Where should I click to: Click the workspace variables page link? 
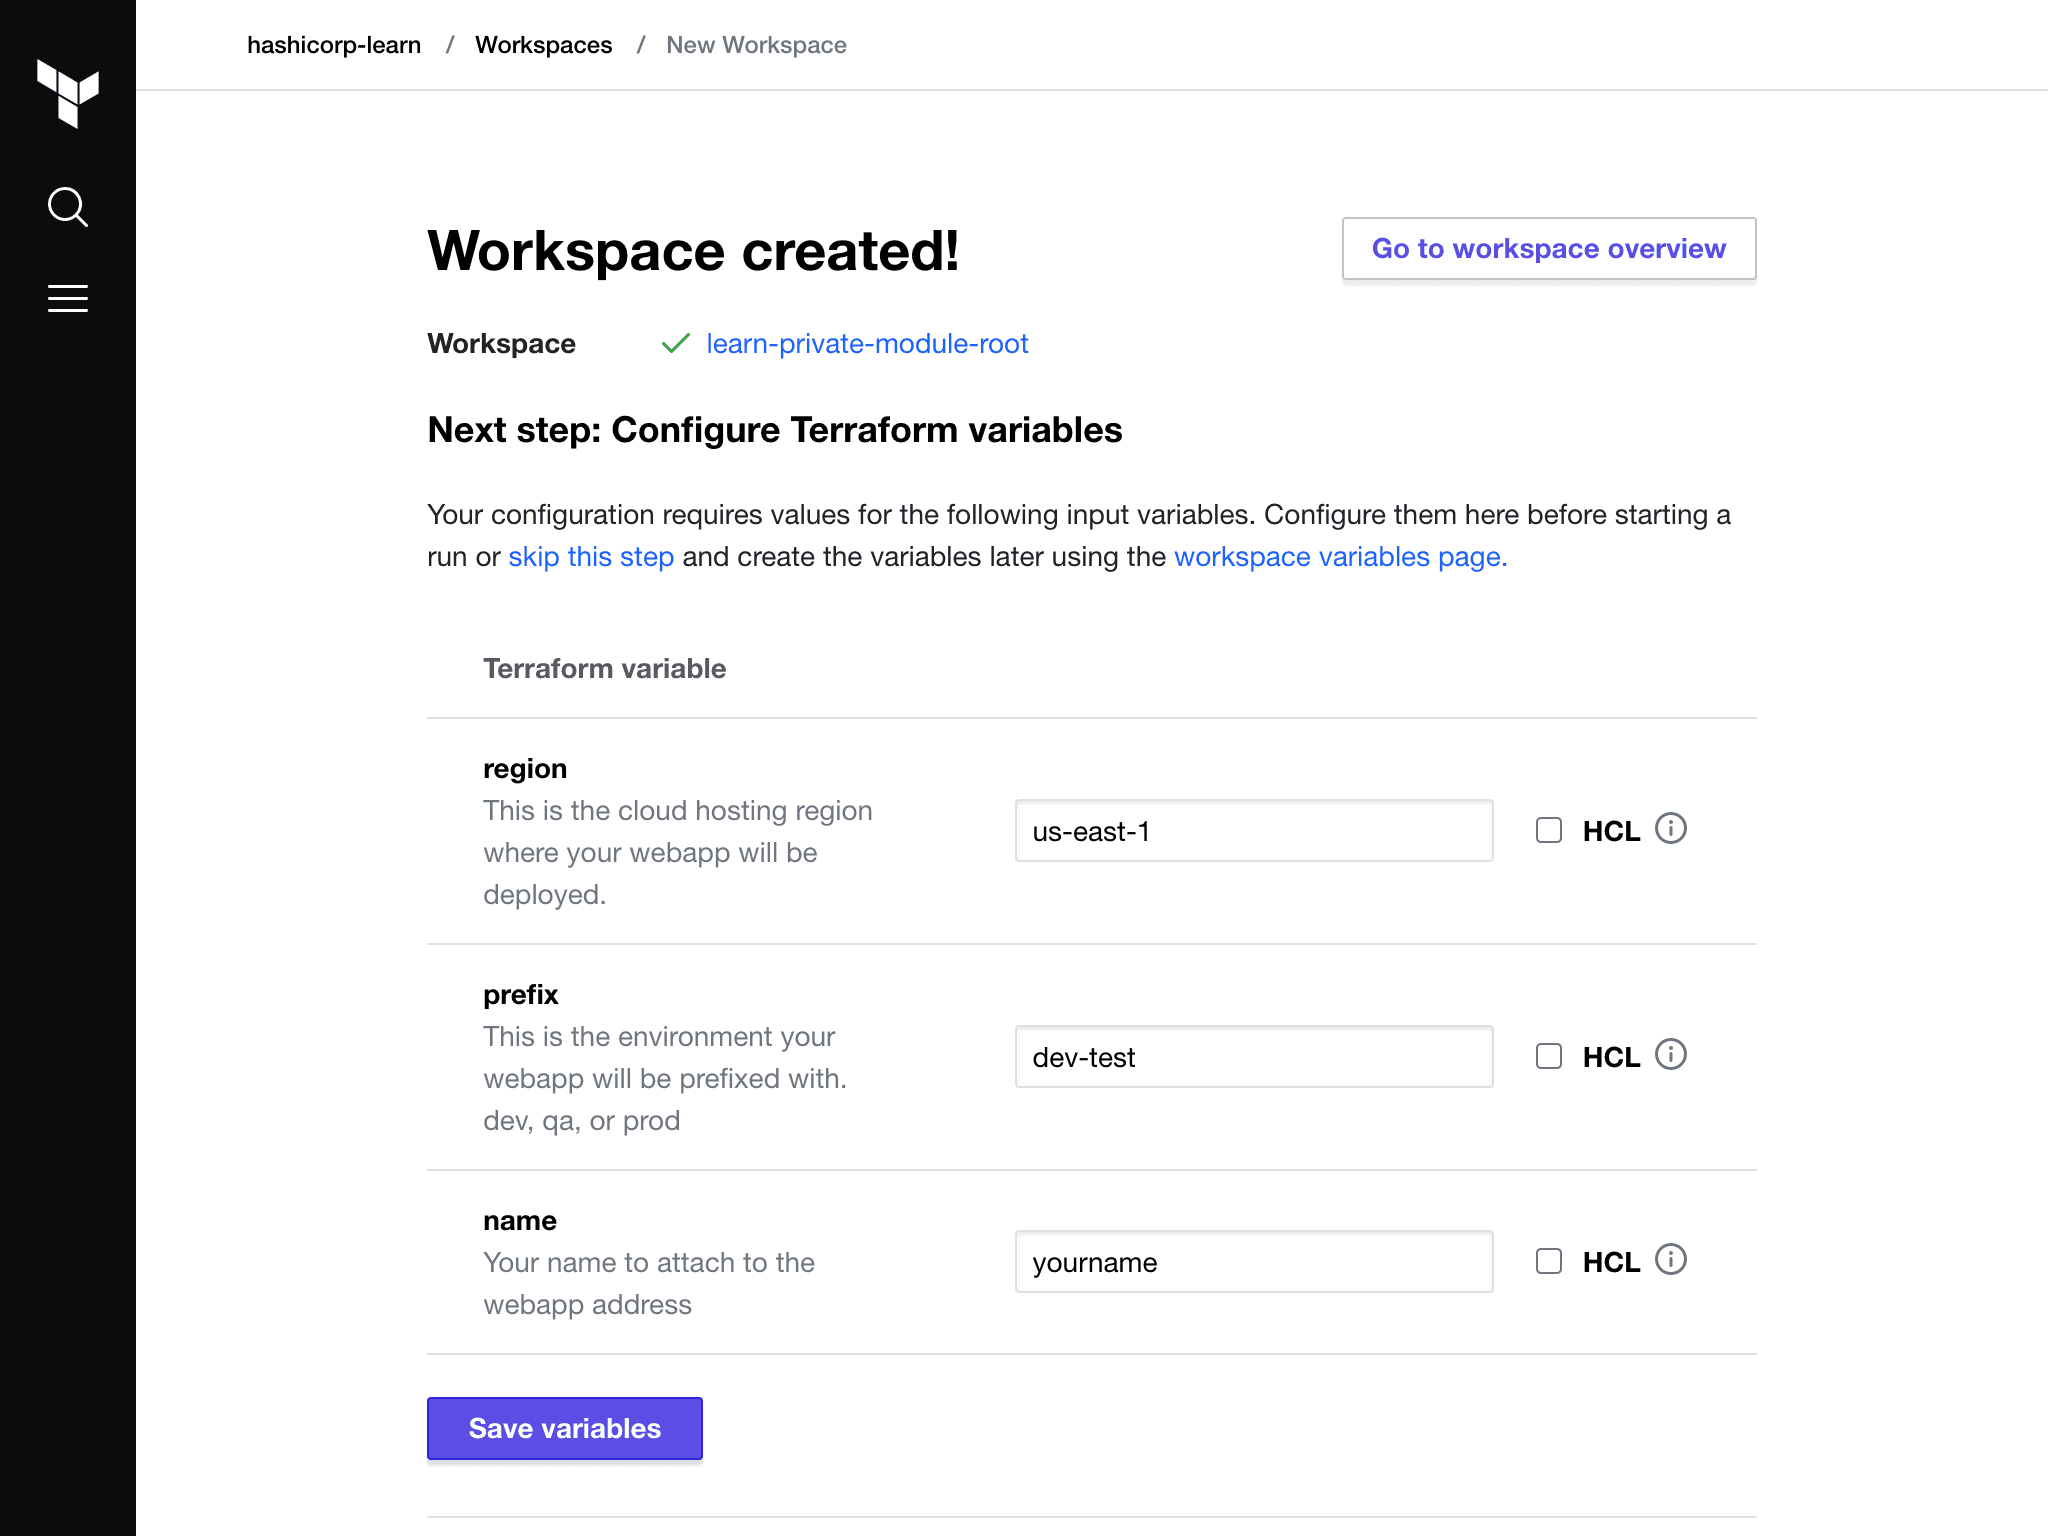(1340, 555)
